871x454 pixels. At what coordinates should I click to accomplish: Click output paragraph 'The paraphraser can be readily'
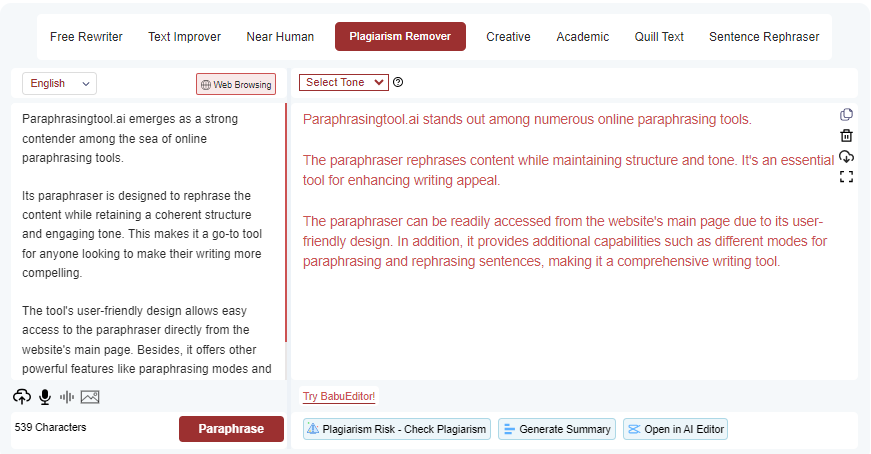[564, 241]
